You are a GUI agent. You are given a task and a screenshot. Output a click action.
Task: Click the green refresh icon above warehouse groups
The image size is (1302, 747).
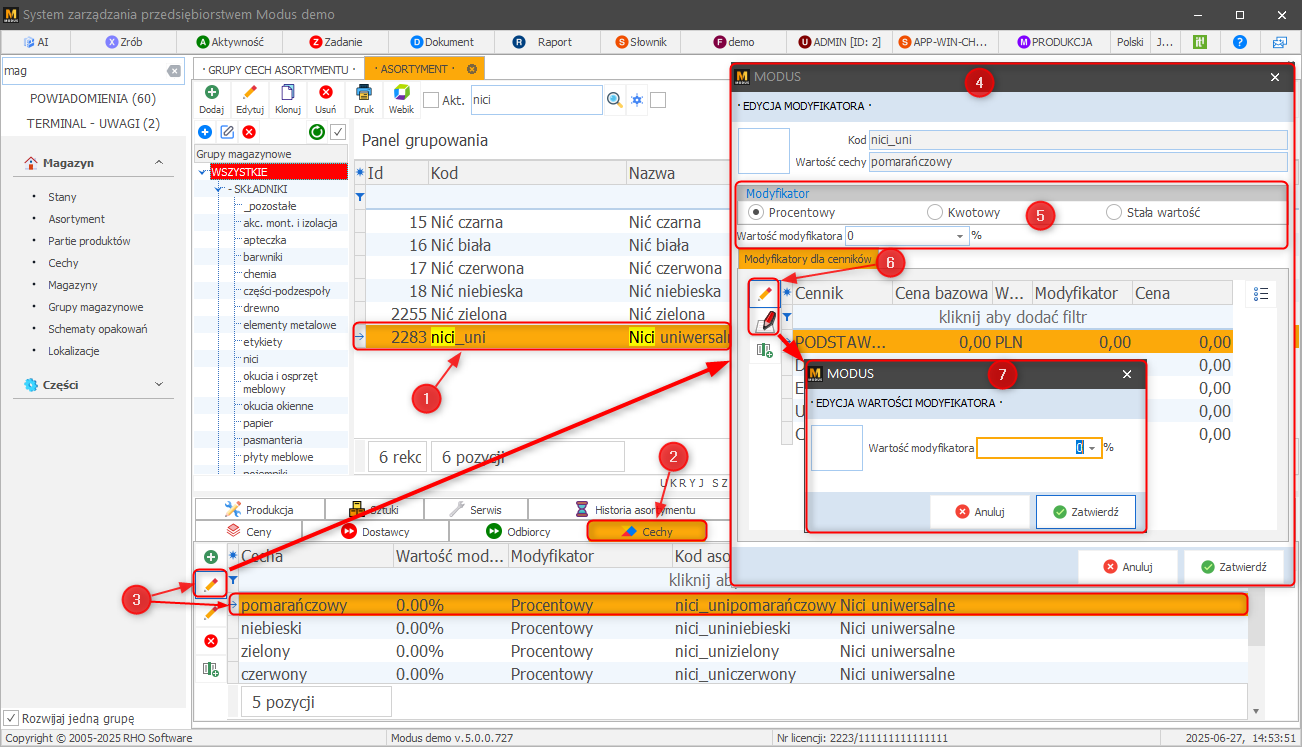tap(316, 132)
